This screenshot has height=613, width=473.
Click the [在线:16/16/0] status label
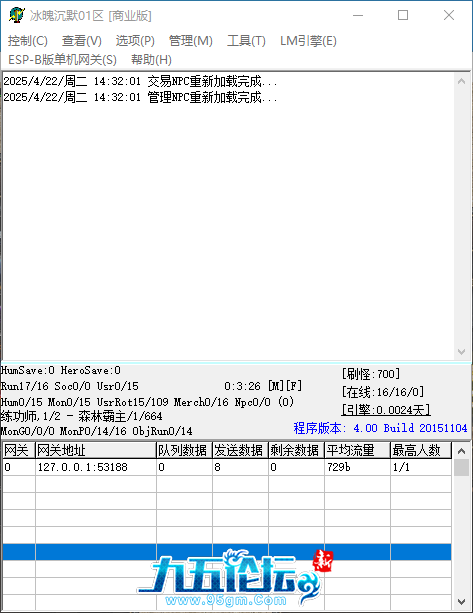pyautogui.click(x=383, y=392)
